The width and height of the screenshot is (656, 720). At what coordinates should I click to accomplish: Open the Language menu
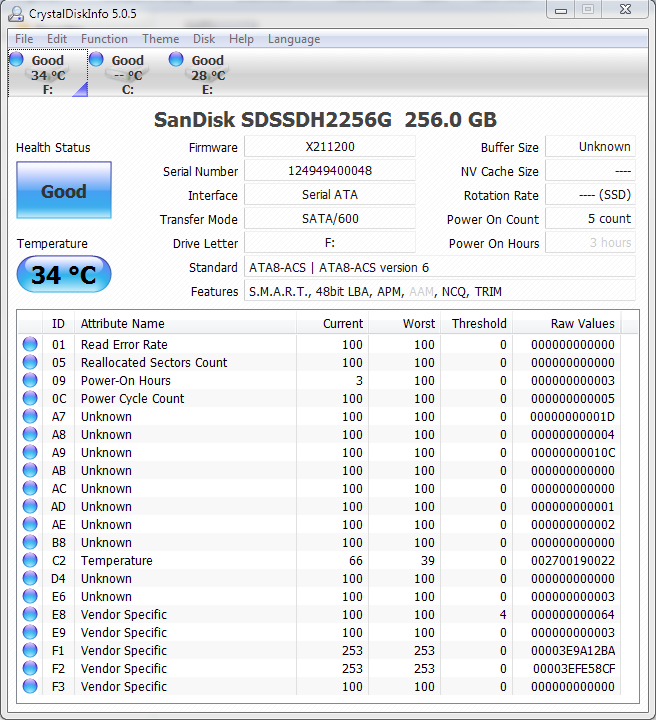pos(294,39)
